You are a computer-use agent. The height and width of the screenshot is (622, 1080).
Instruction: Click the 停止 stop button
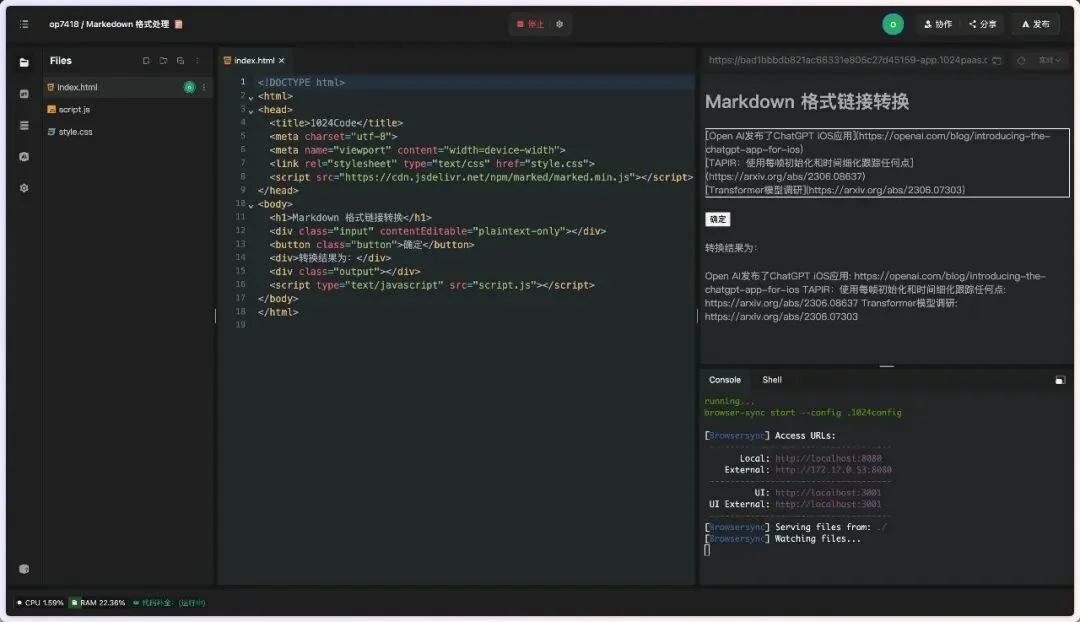(x=530, y=24)
